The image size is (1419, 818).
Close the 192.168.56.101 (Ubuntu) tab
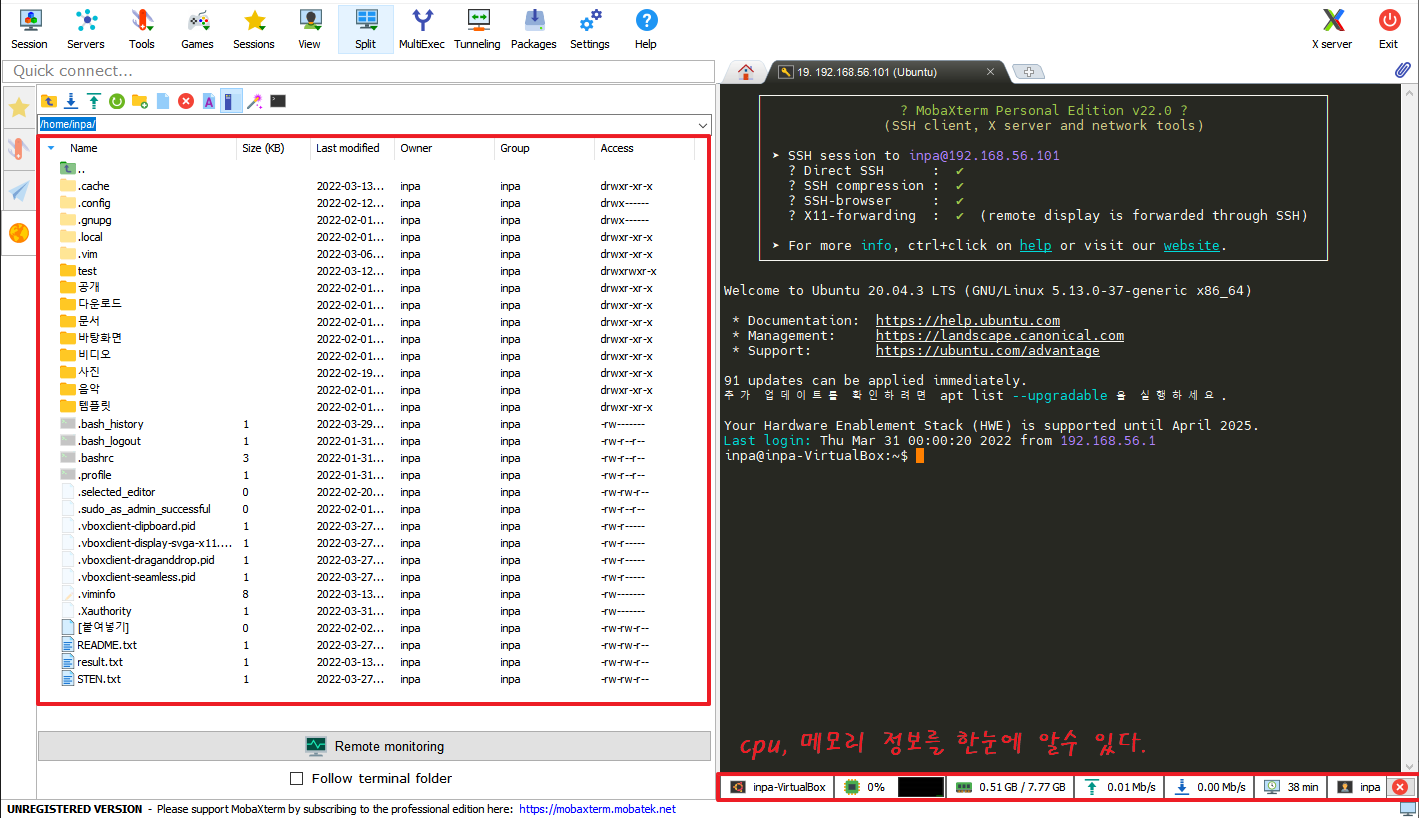tap(992, 72)
